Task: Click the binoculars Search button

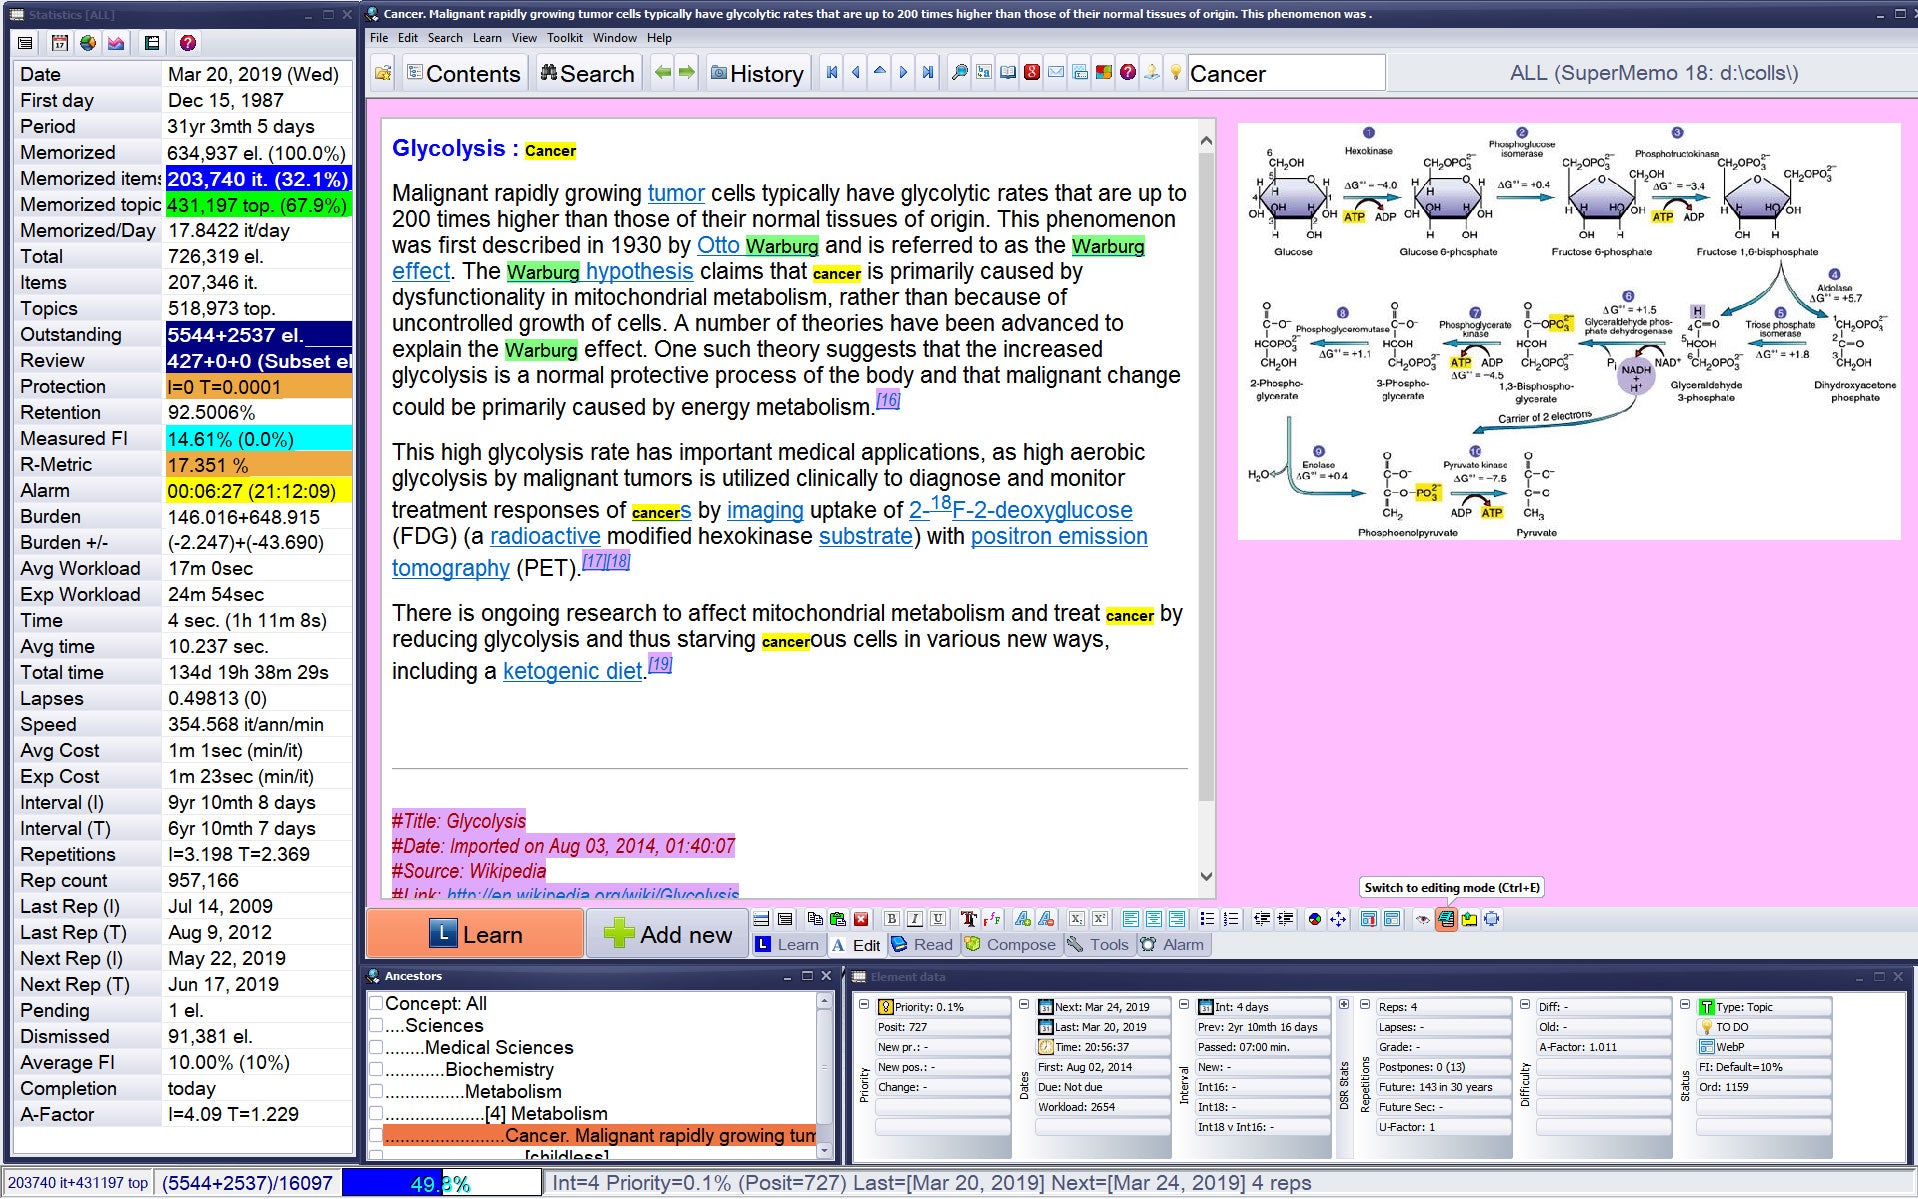Action: pos(587,74)
